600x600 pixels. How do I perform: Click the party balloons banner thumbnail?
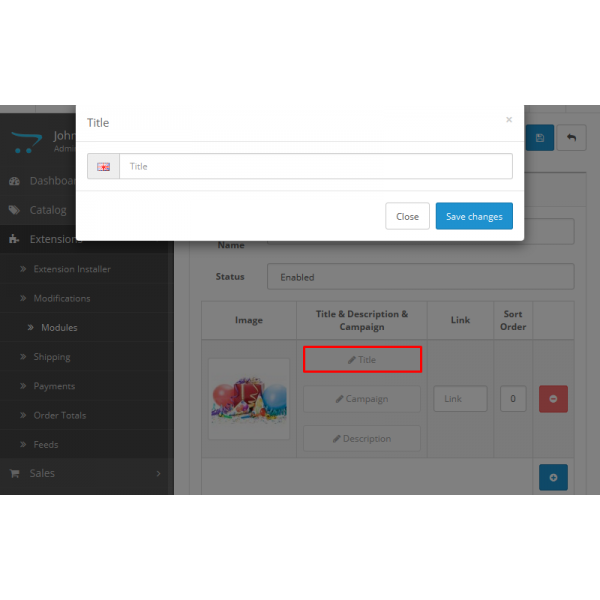click(249, 399)
